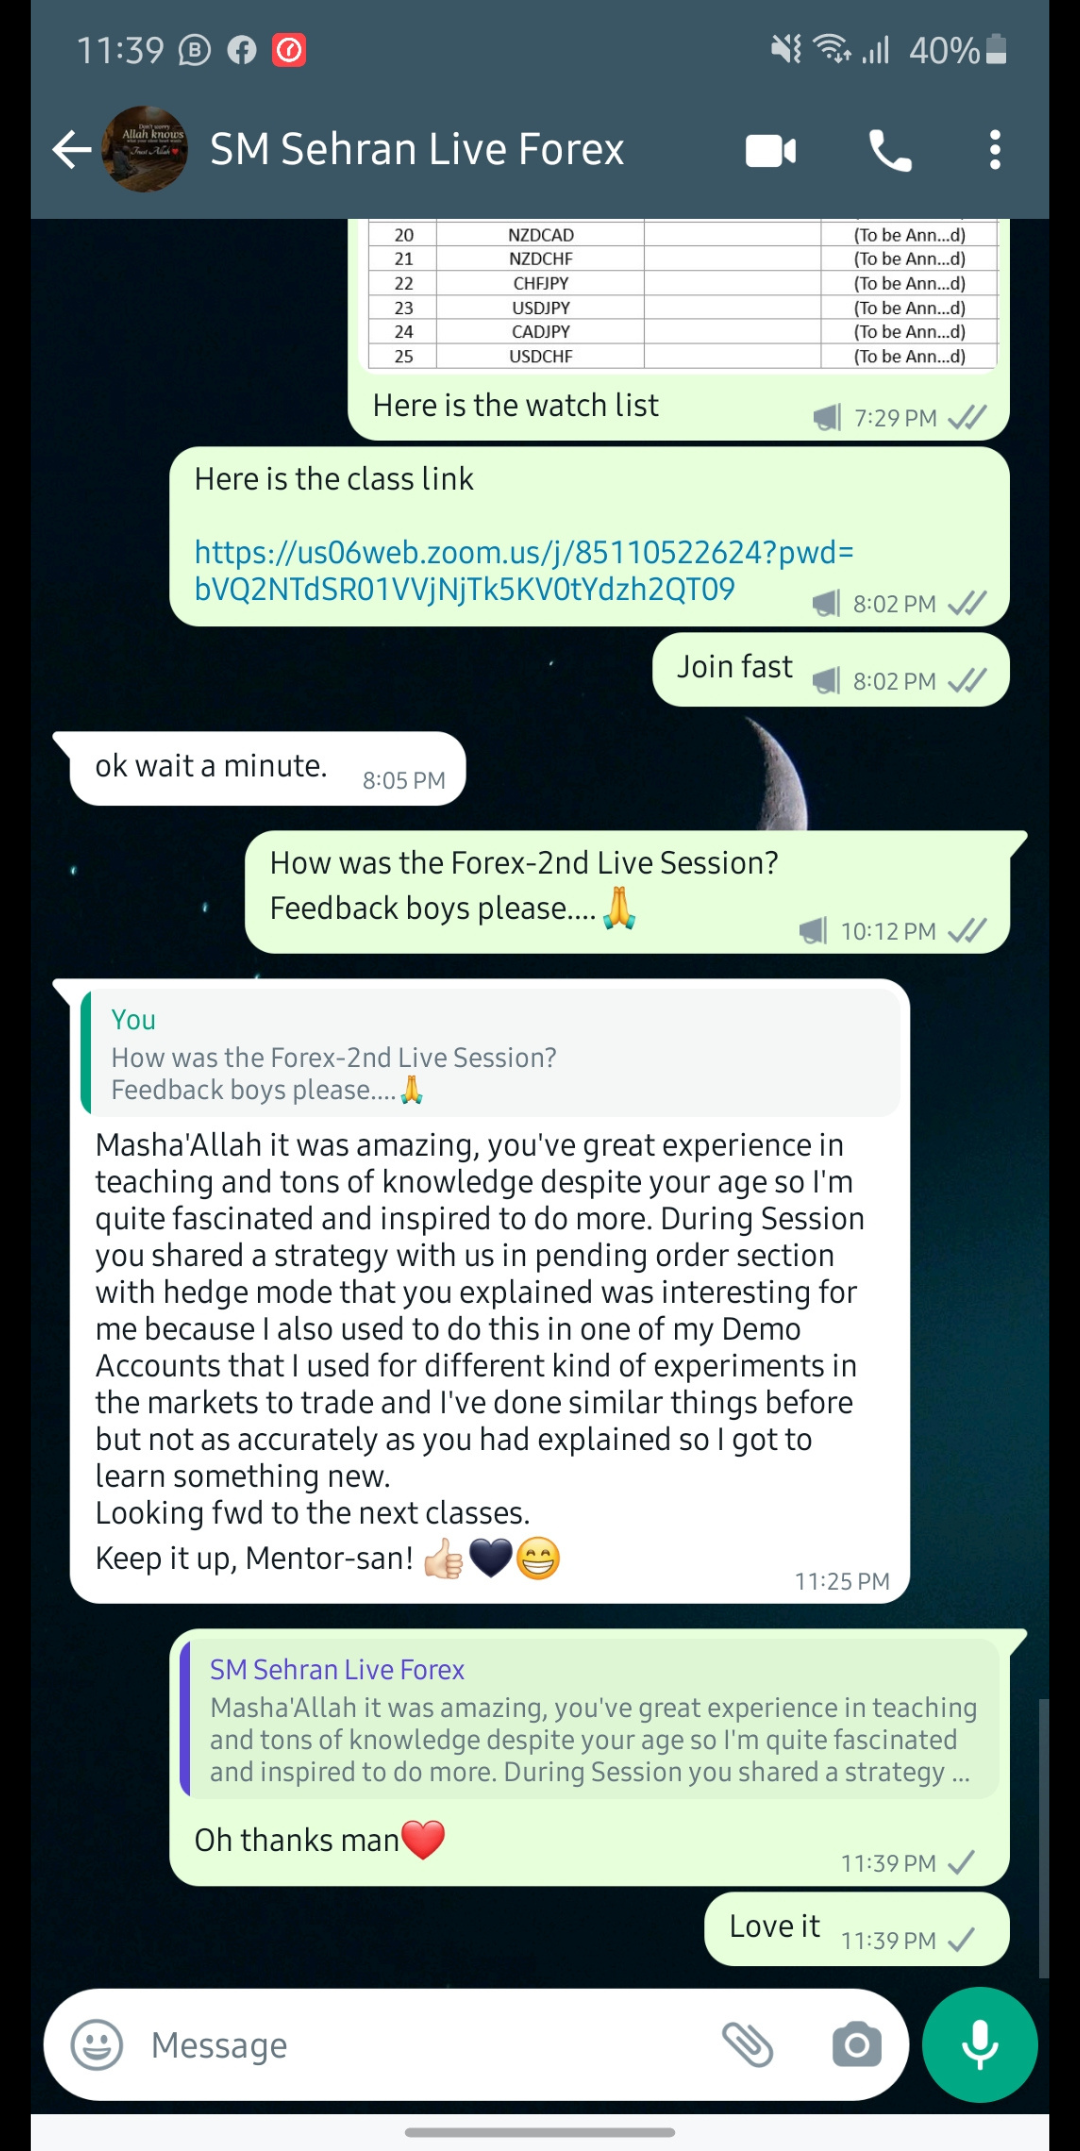Image resolution: width=1080 pixels, height=2151 pixels.
Task: Tap the SM Sehran Live Forex chat title
Action: (417, 149)
